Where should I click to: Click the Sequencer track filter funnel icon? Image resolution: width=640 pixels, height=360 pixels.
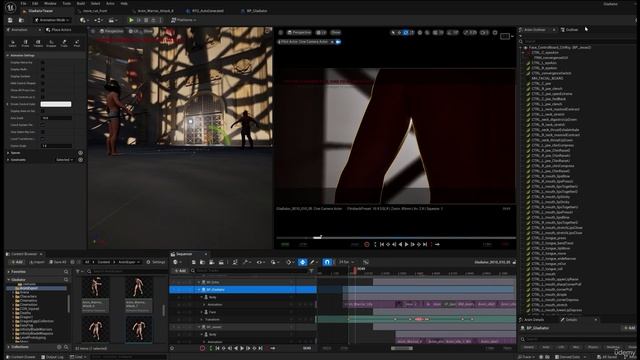coord(311,271)
